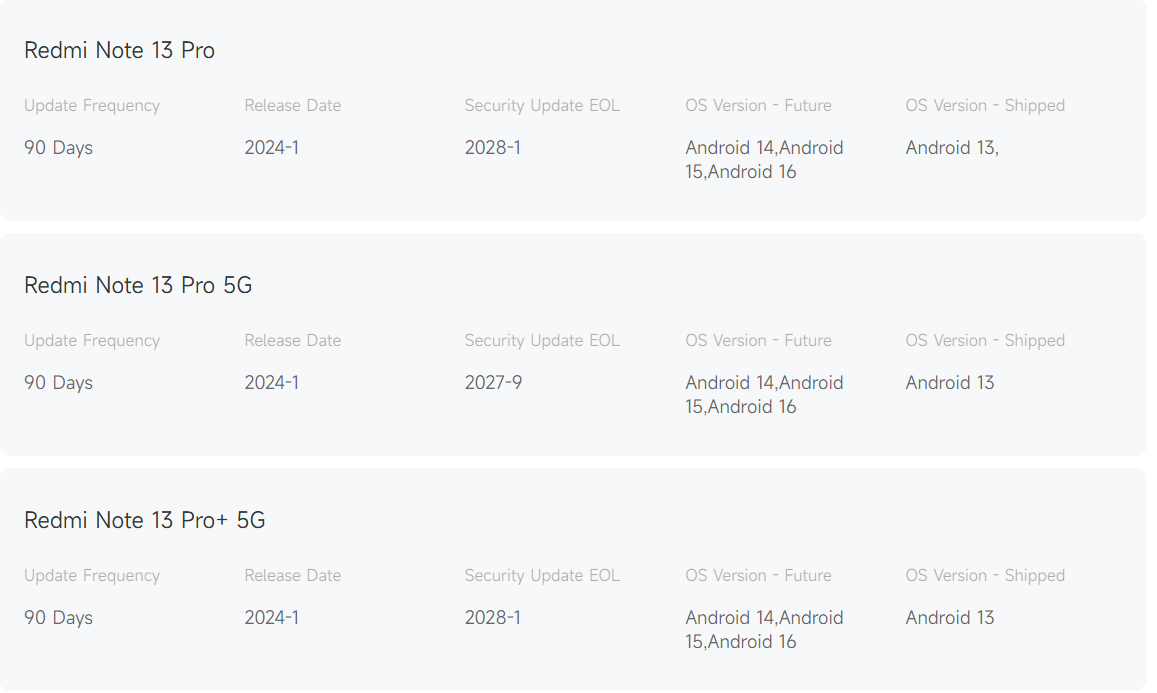Select "Android 13," shipped value in first card

(952, 147)
